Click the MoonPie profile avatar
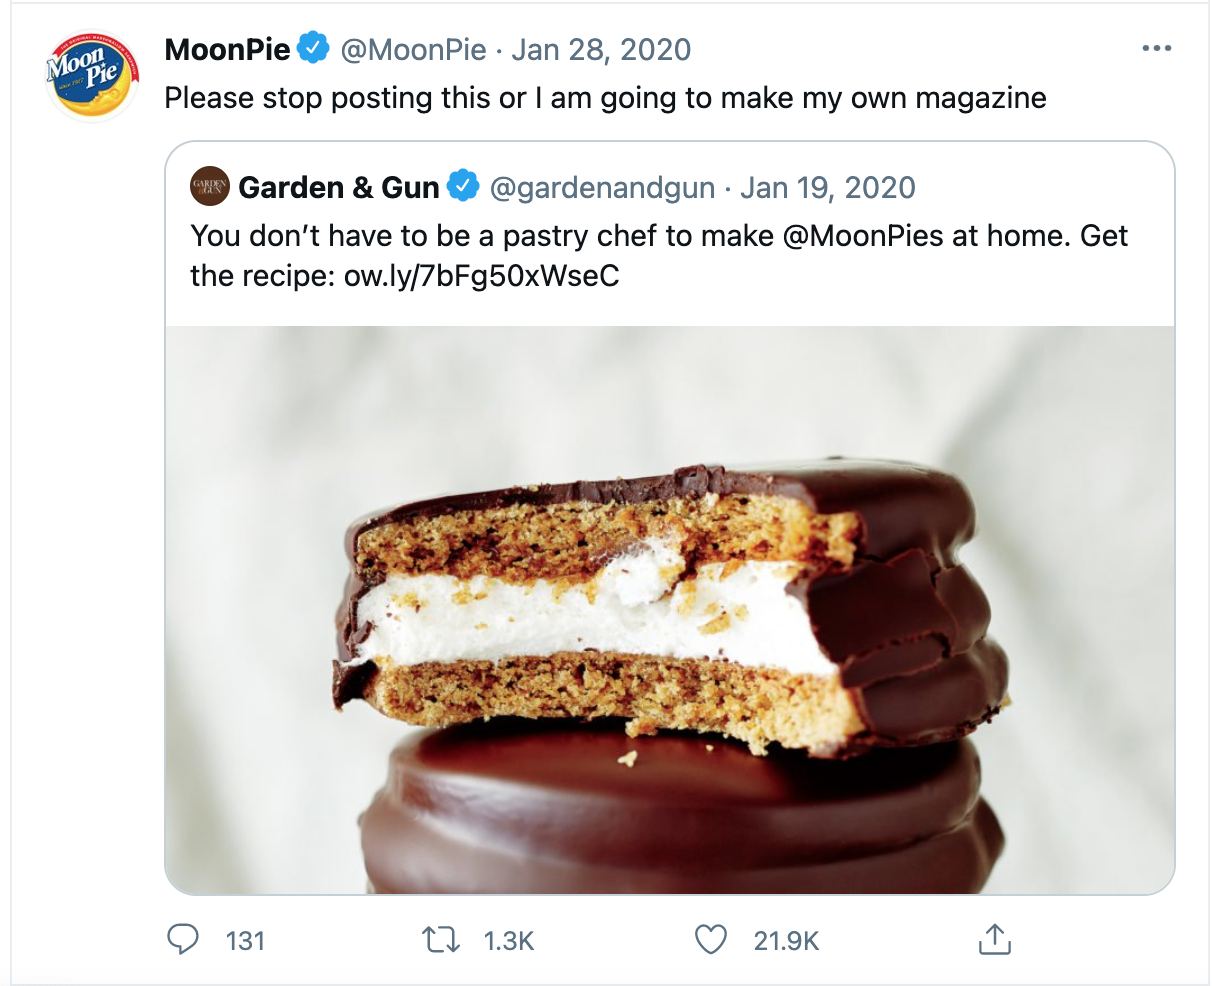 click(x=92, y=77)
